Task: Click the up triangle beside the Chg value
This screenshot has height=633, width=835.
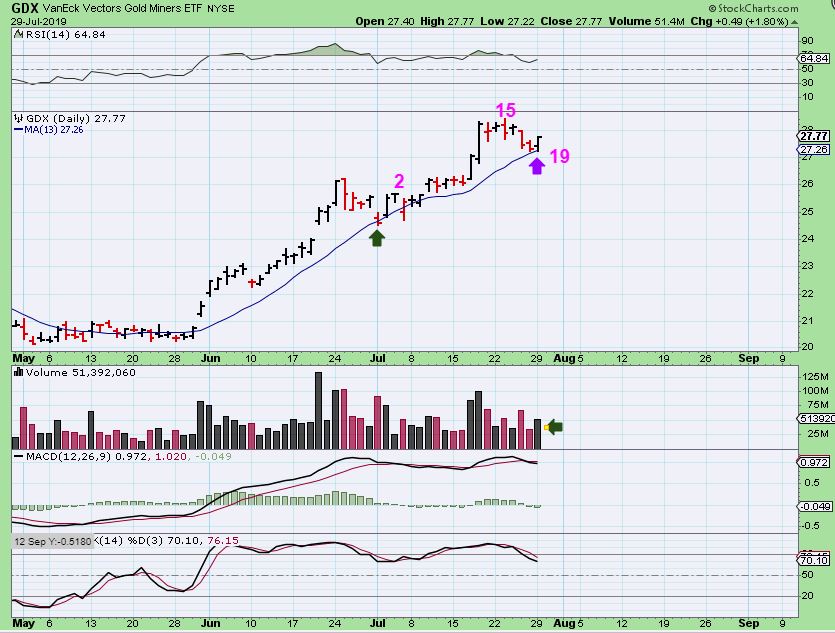Action: (x=795, y=22)
